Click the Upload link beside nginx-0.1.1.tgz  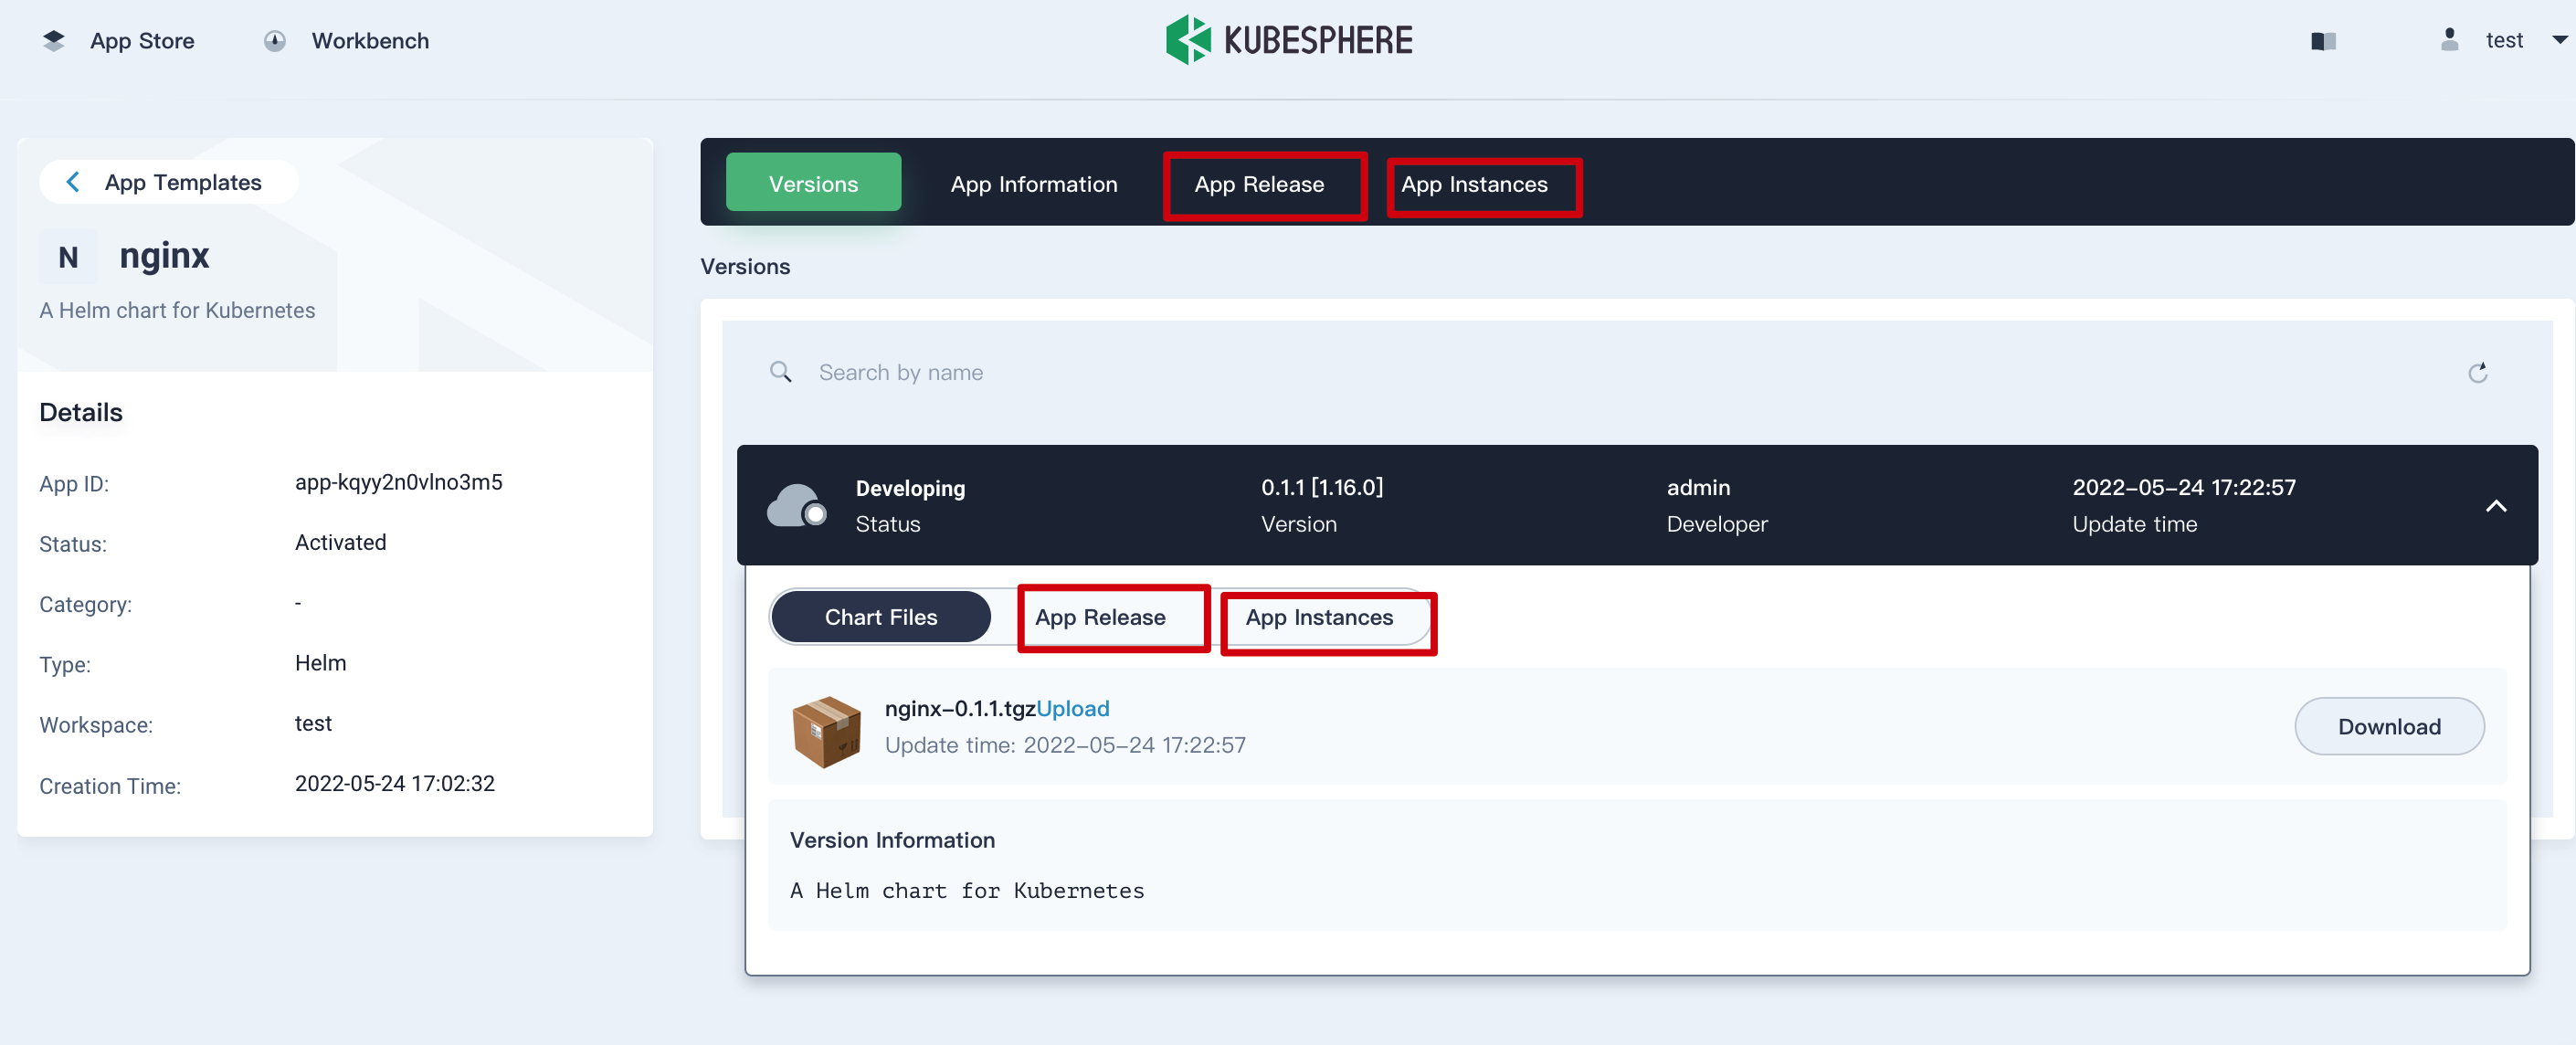[1072, 708]
